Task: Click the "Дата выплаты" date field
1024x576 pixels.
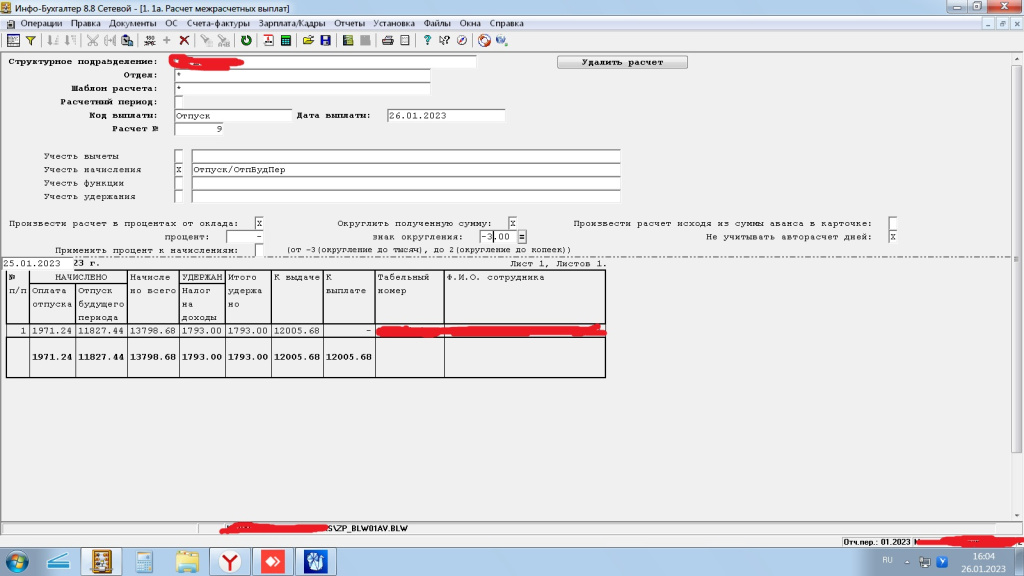Action: pyautogui.click(x=445, y=116)
